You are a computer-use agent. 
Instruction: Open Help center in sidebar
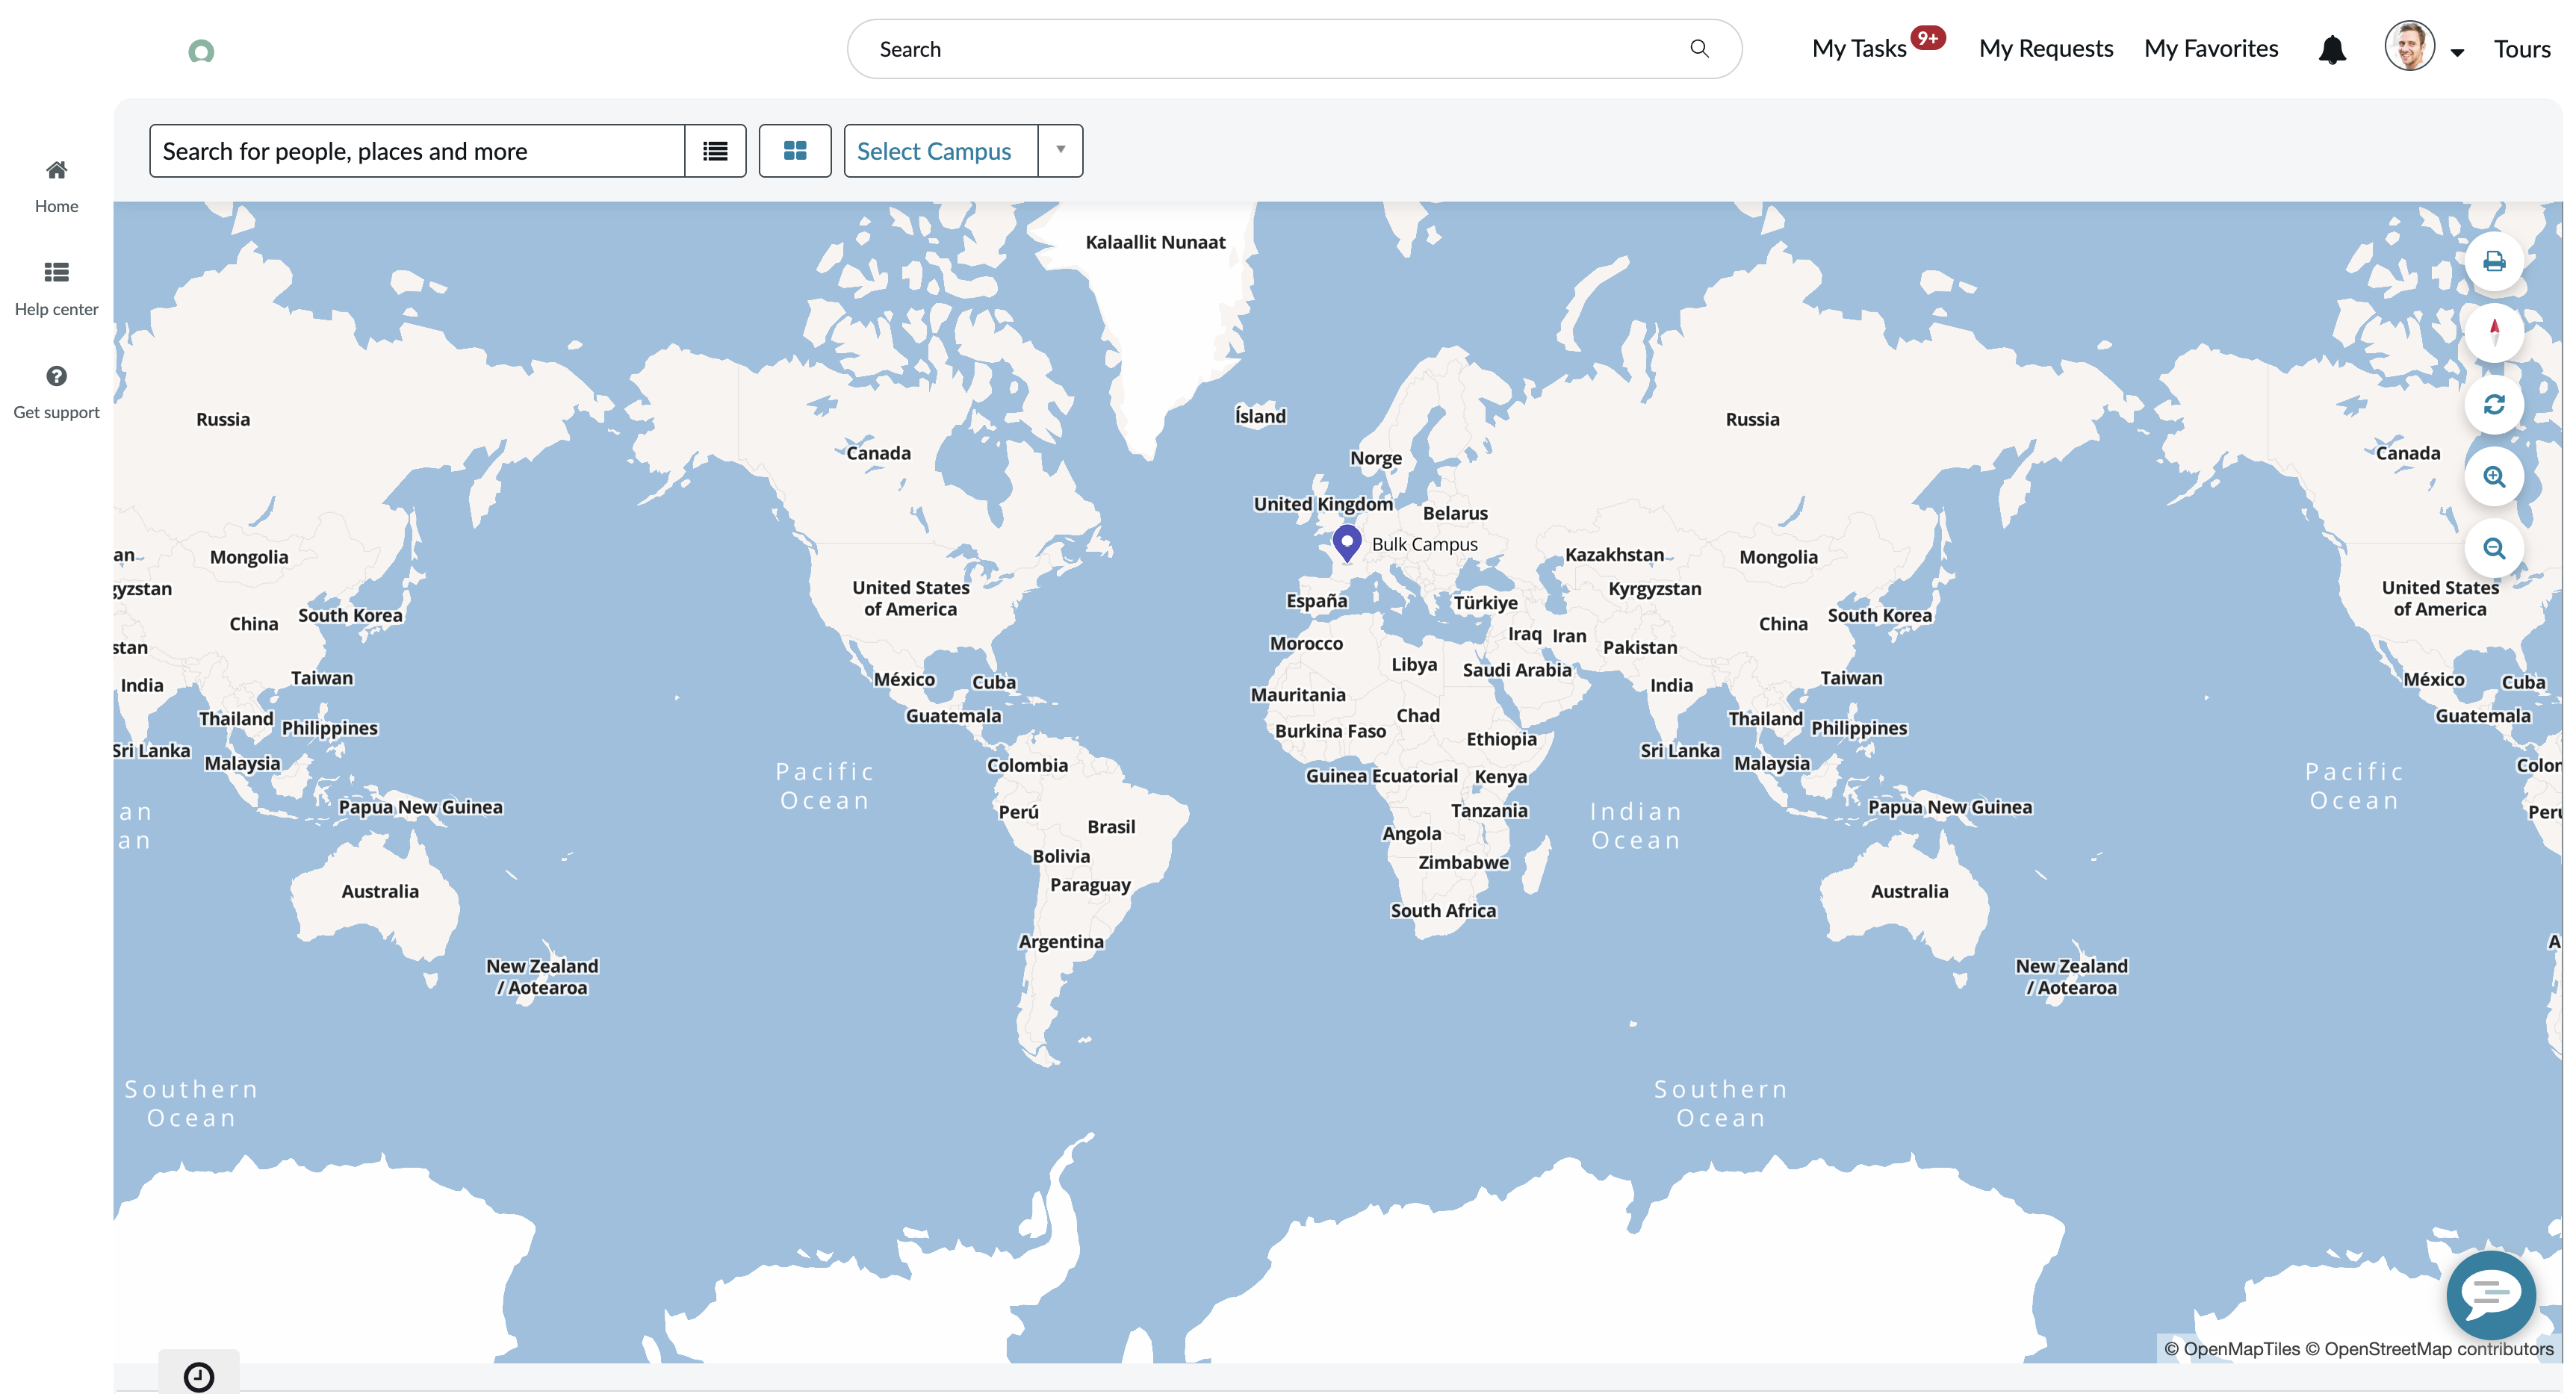[57, 290]
